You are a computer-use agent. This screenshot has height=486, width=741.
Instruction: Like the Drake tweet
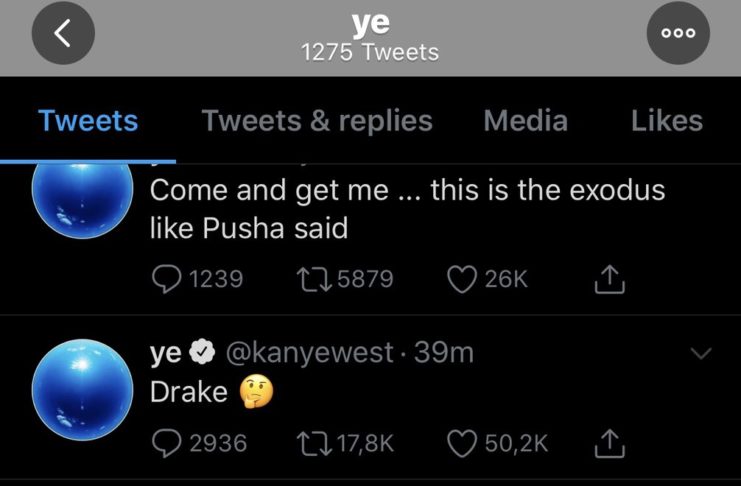pos(462,442)
